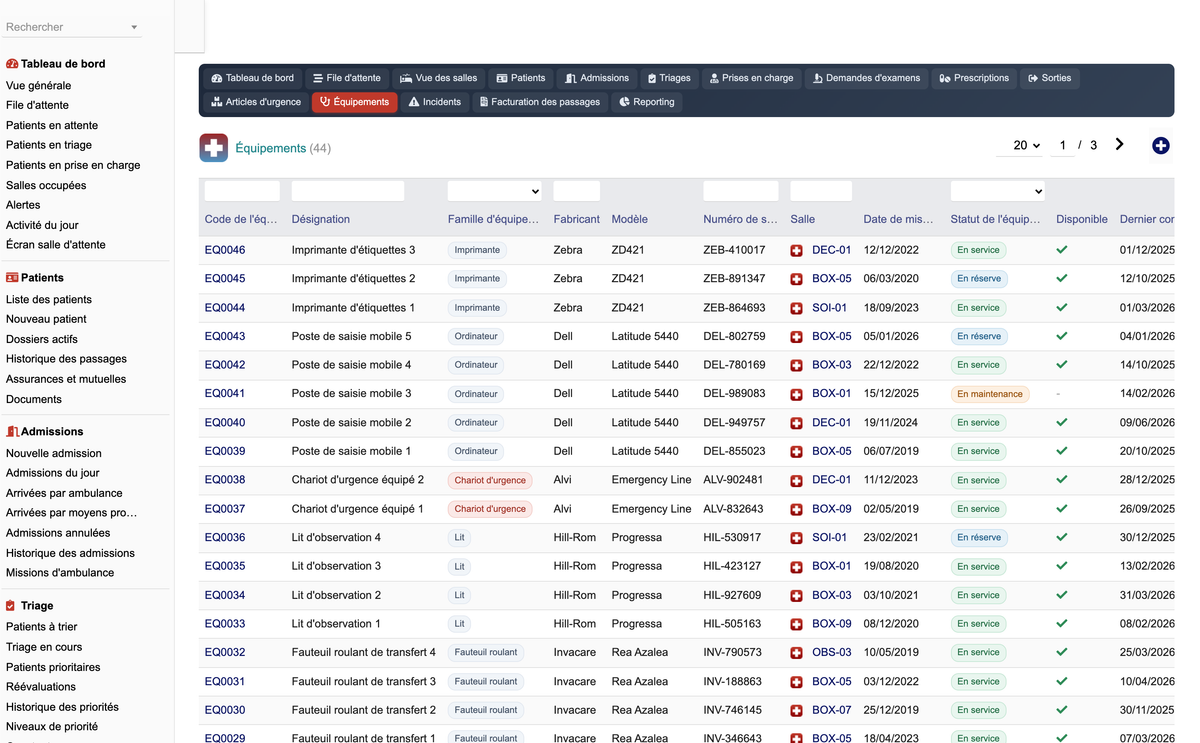Open the Incidents tab
The height and width of the screenshot is (743, 1200).
[435, 102]
